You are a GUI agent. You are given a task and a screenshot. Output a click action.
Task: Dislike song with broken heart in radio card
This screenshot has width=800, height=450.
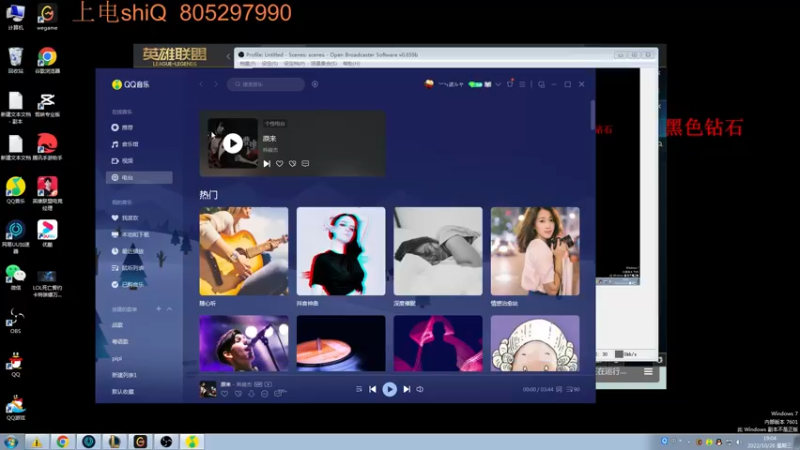292,164
